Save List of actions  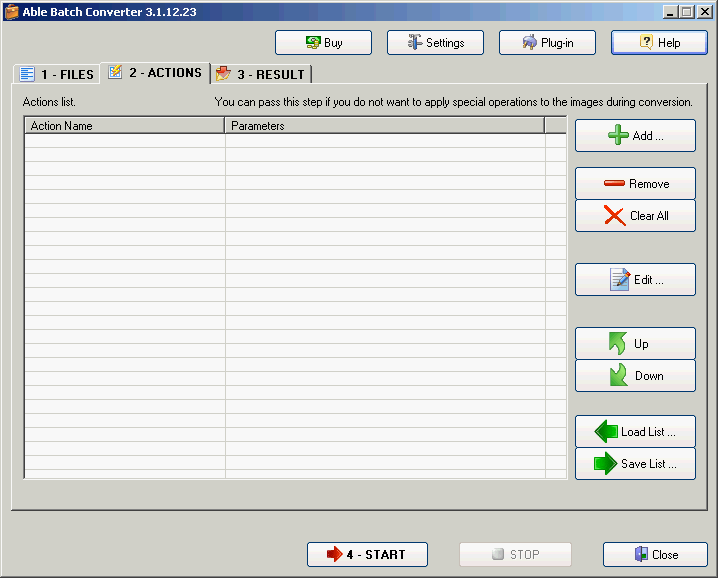tap(635, 463)
